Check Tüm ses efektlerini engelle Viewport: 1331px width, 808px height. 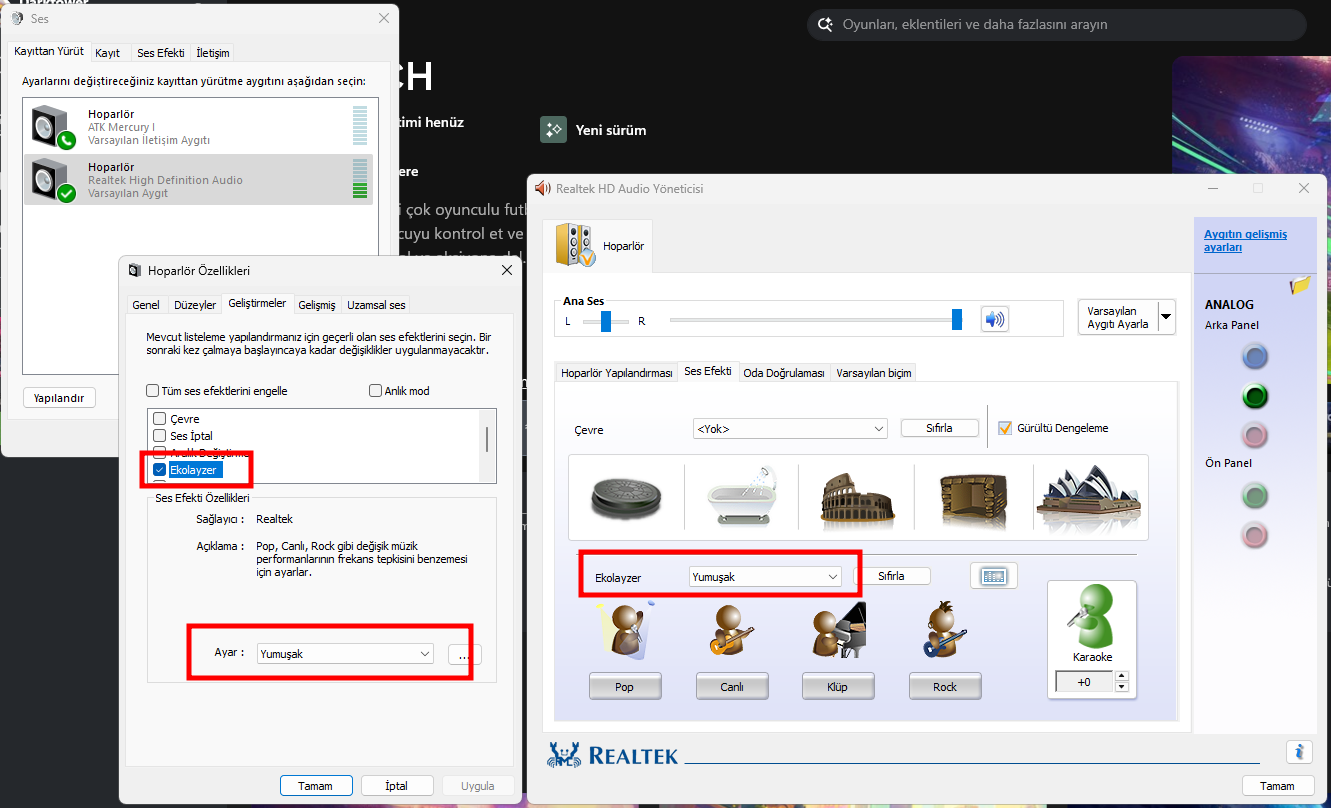[152, 391]
